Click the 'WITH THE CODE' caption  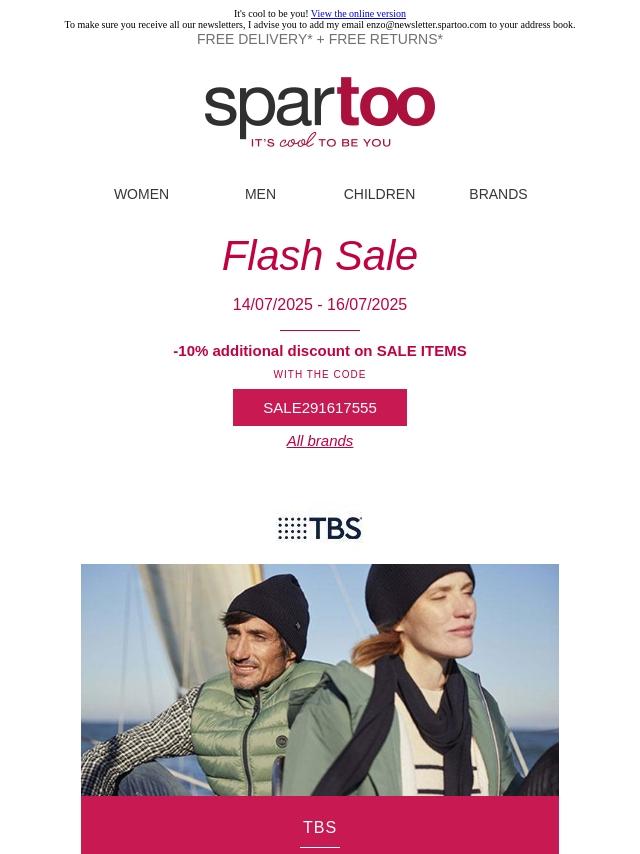point(320,374)
